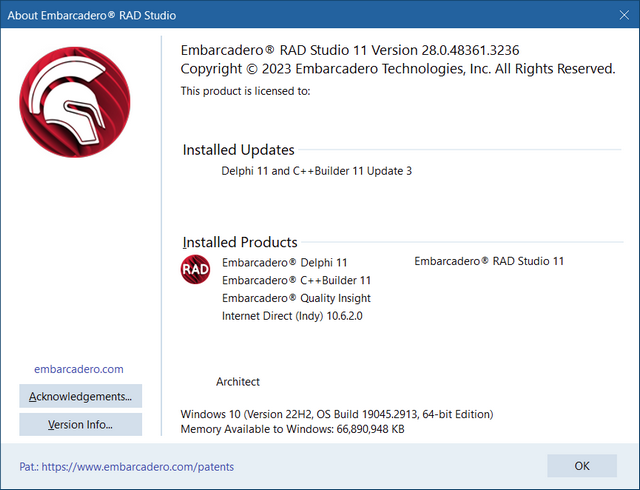The height and width of the screenshot is (490, 640).
Task: Select the Embarcadero C++Builder 11 entry
Action: 296,280
